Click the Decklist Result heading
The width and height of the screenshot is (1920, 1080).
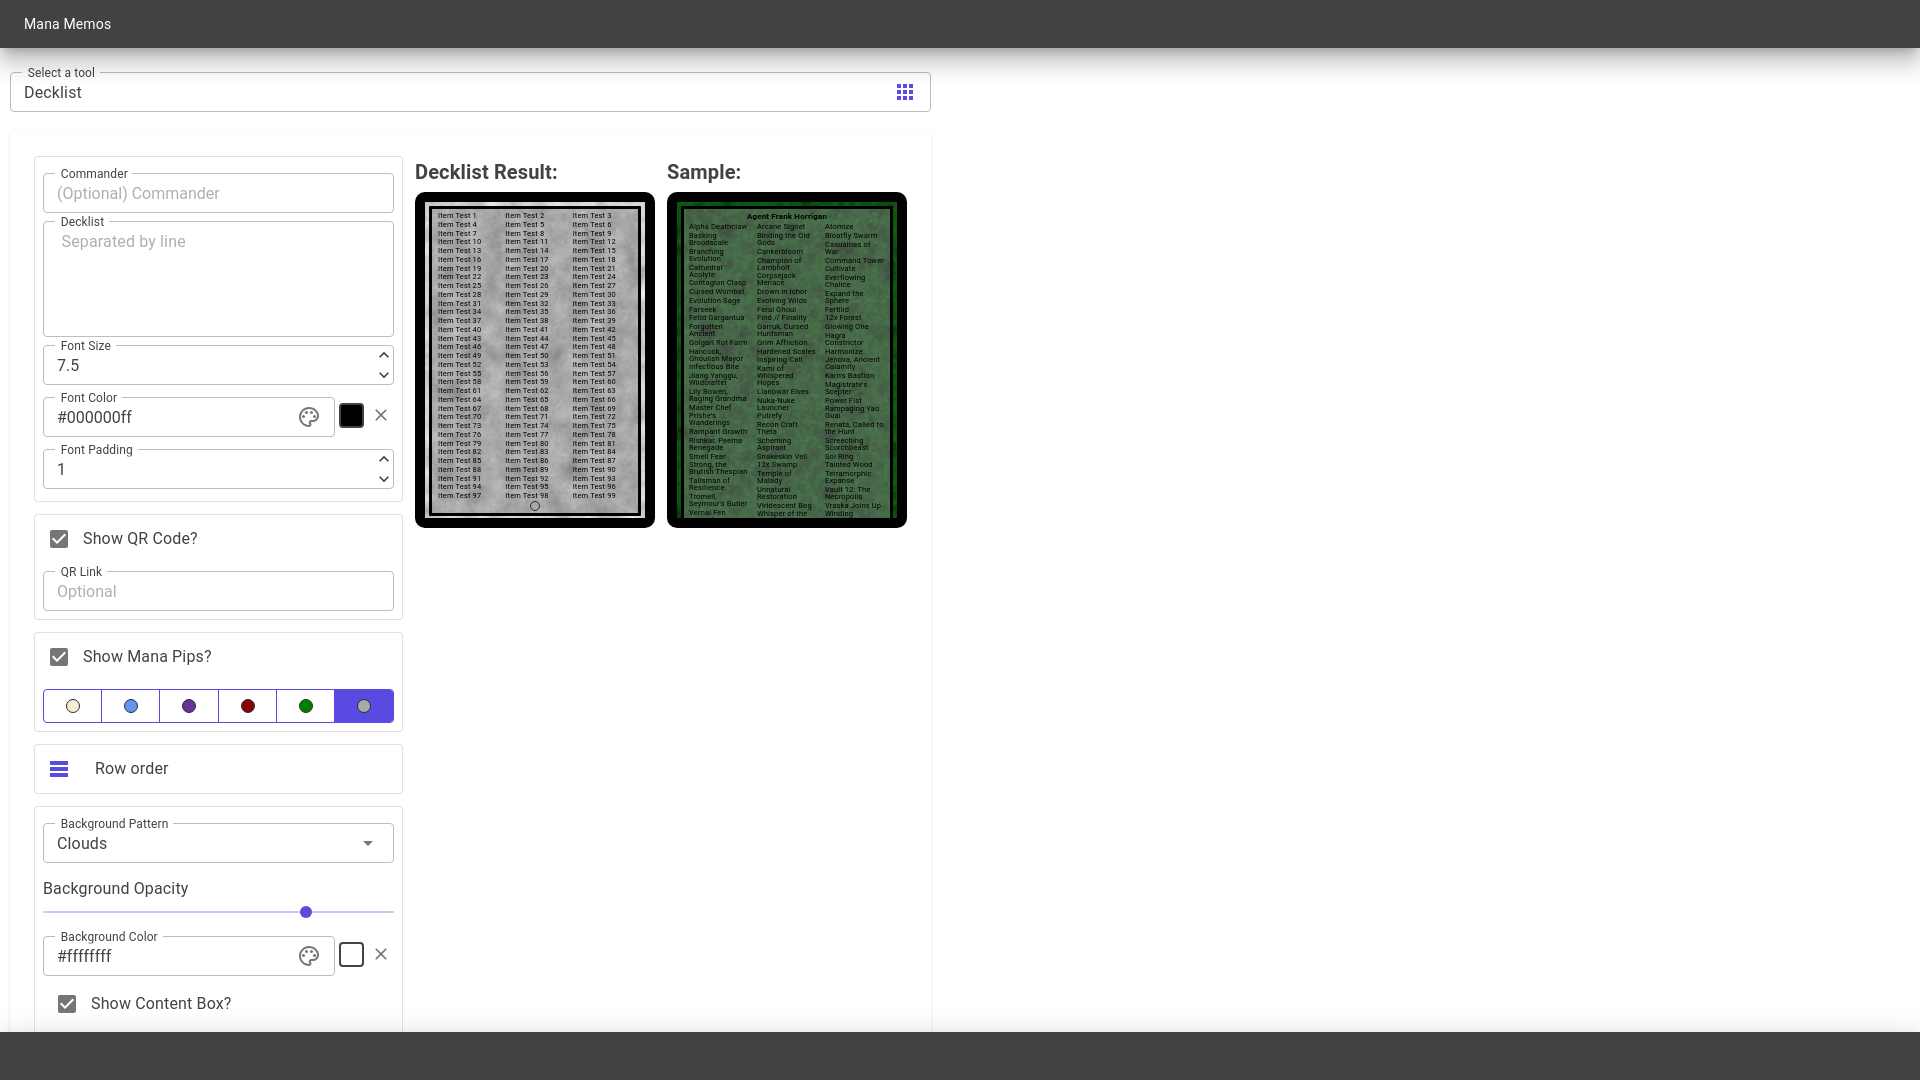486,172
